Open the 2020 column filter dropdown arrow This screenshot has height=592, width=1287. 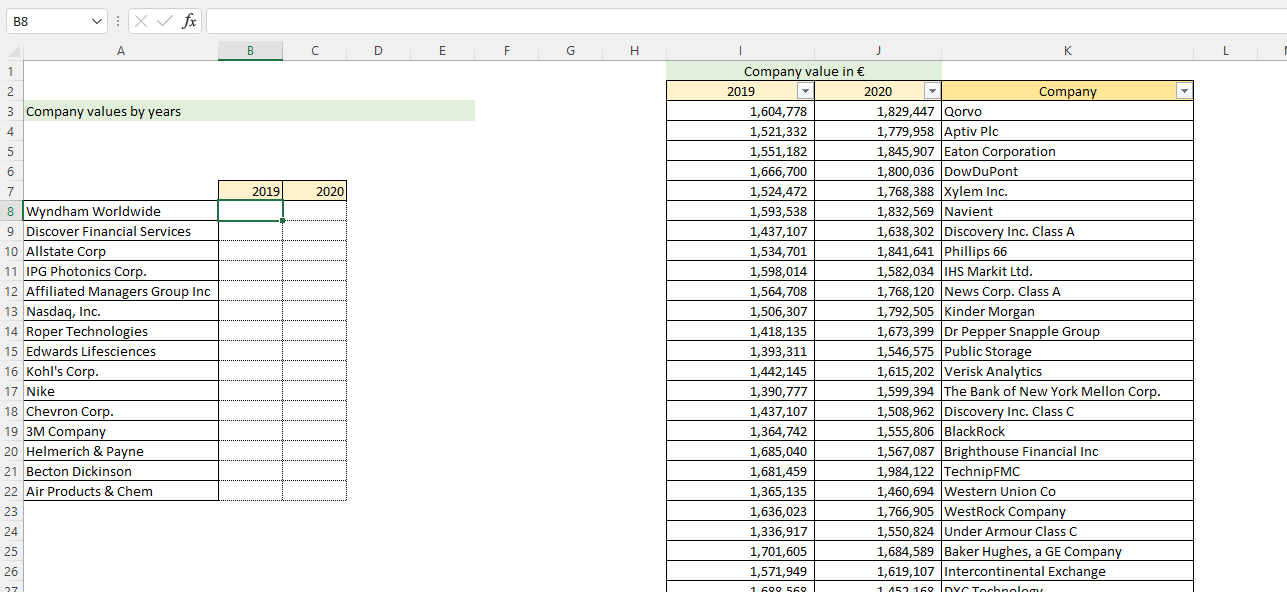point(932,91)
